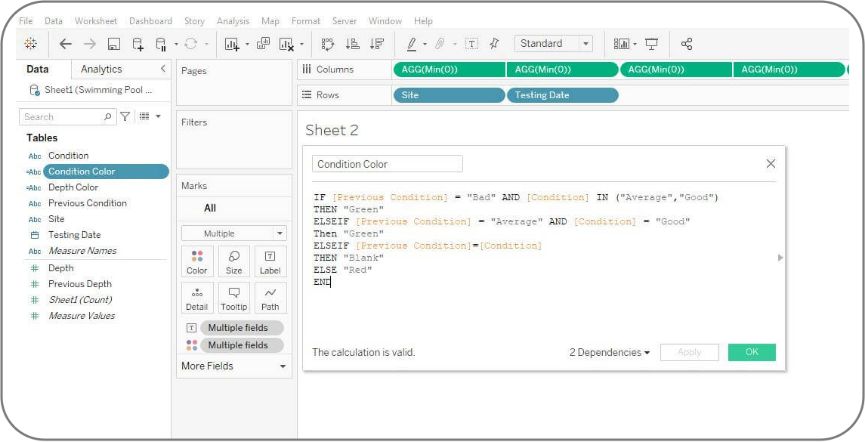The height and width of the screenshot is (442, 865).
Task: Start Presentation Mode
Action: [652, 44]
